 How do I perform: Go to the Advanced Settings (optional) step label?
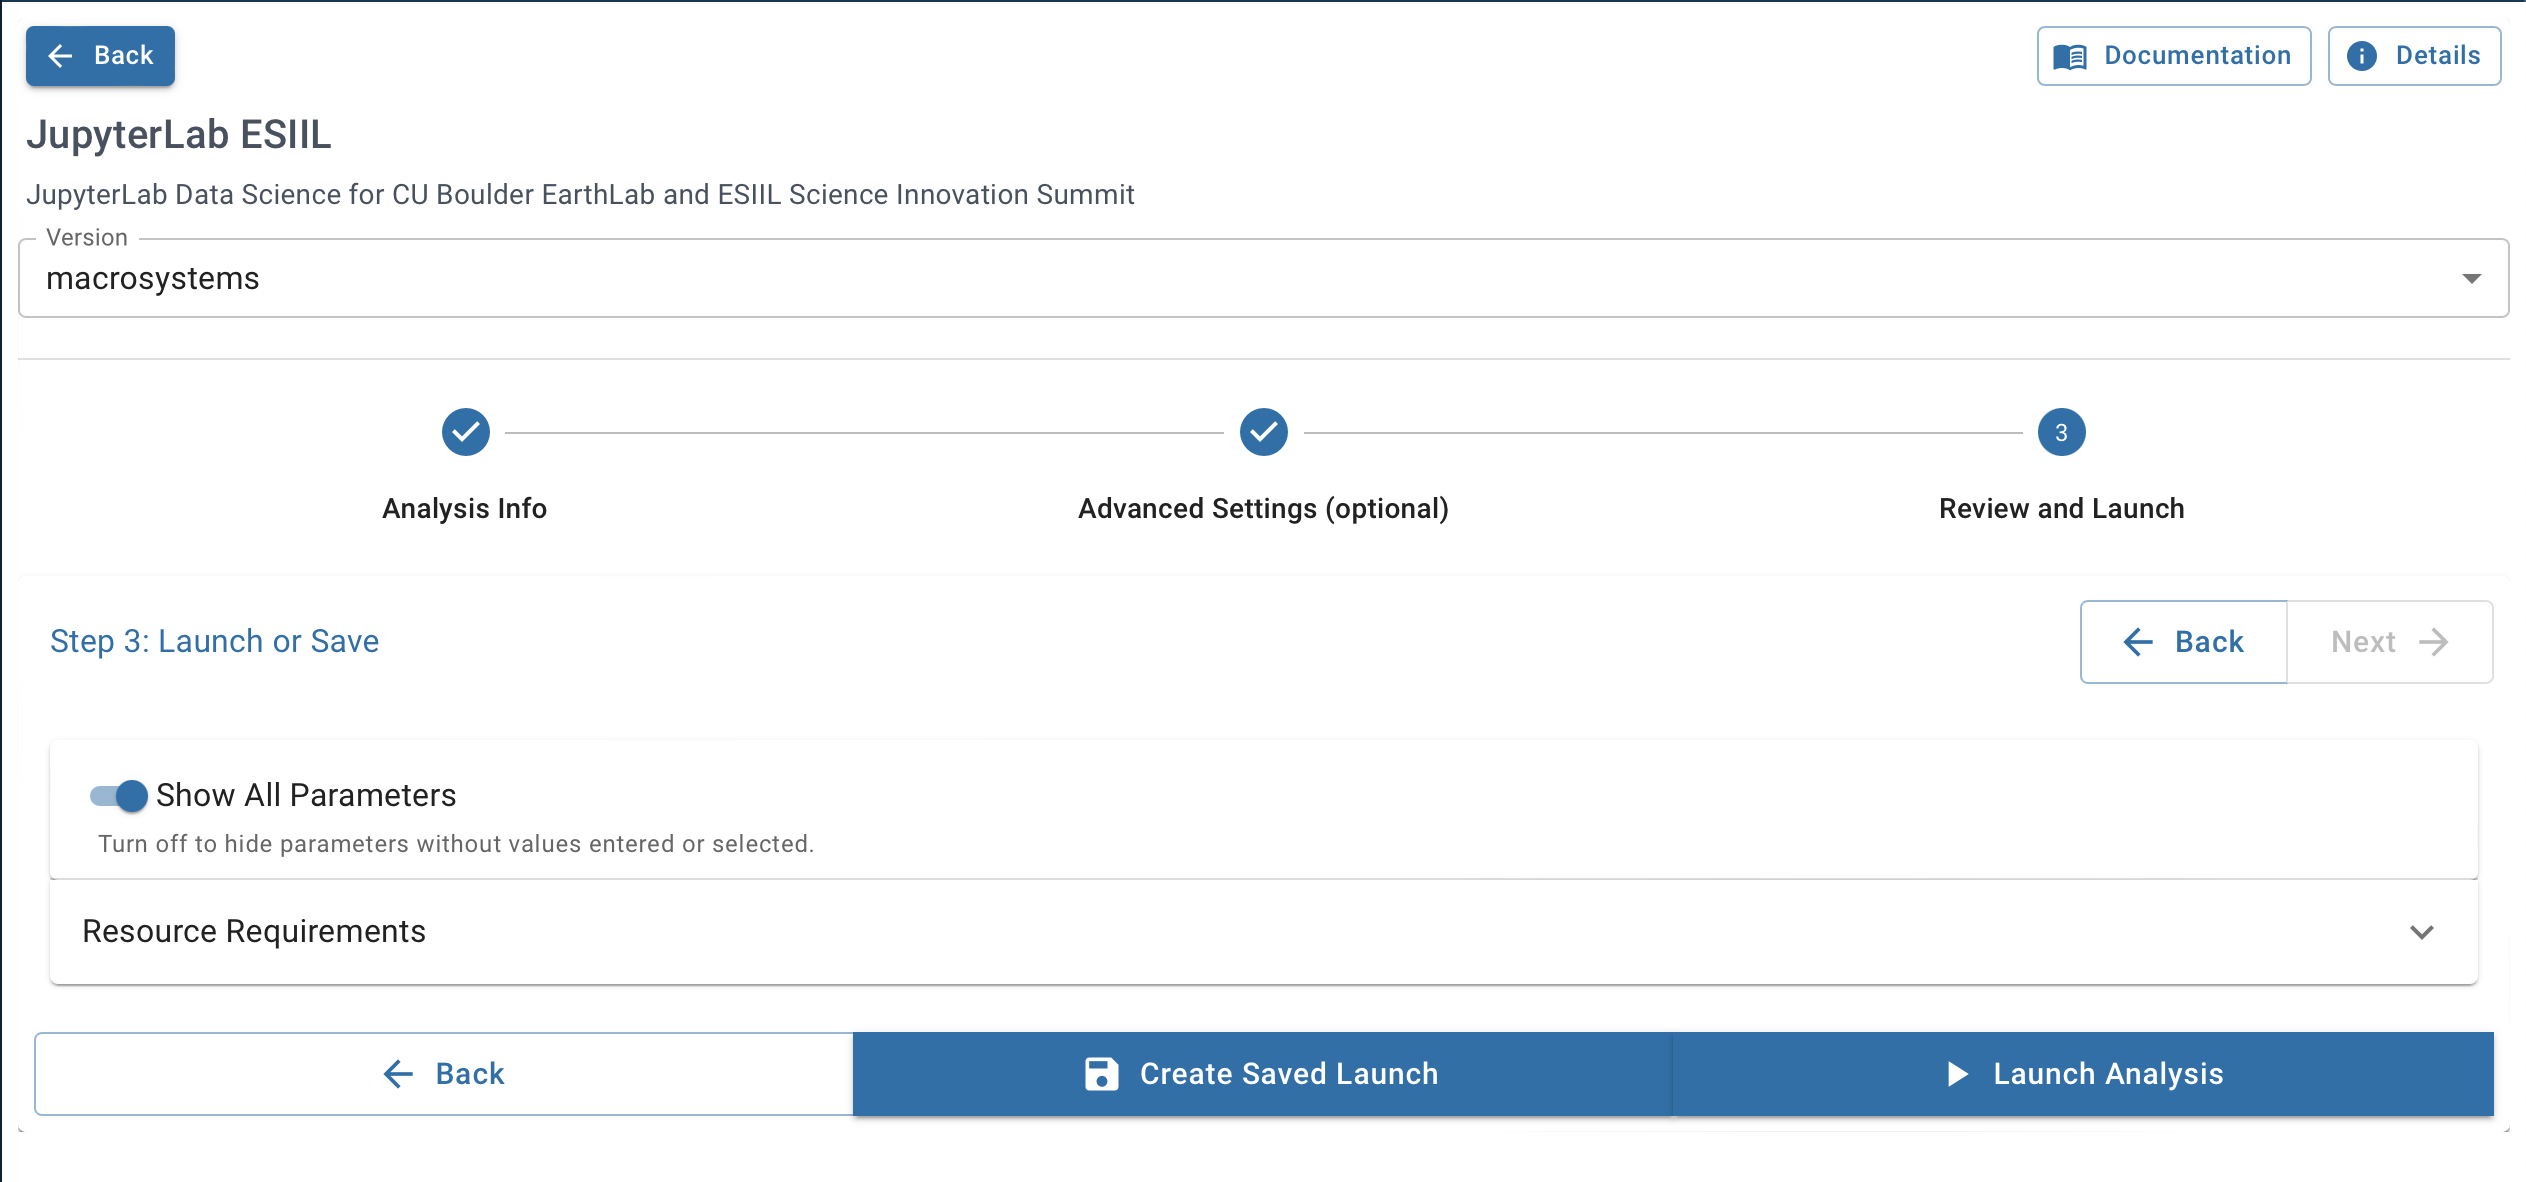coord(1263,509)
